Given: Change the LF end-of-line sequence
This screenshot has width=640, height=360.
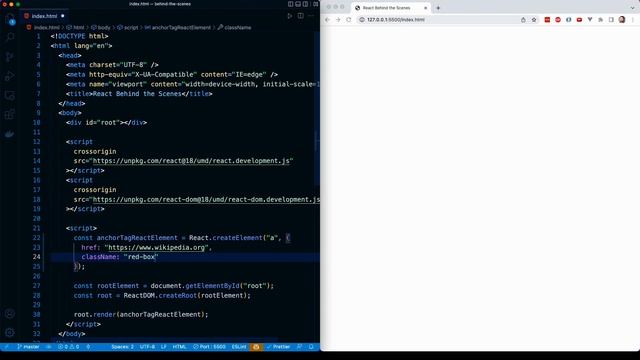Looking at the screenshot, I should tap(164, 347).
